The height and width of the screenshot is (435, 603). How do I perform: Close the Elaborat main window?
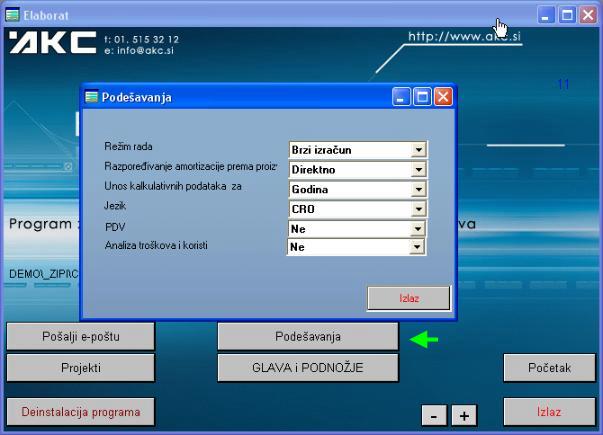588,15
